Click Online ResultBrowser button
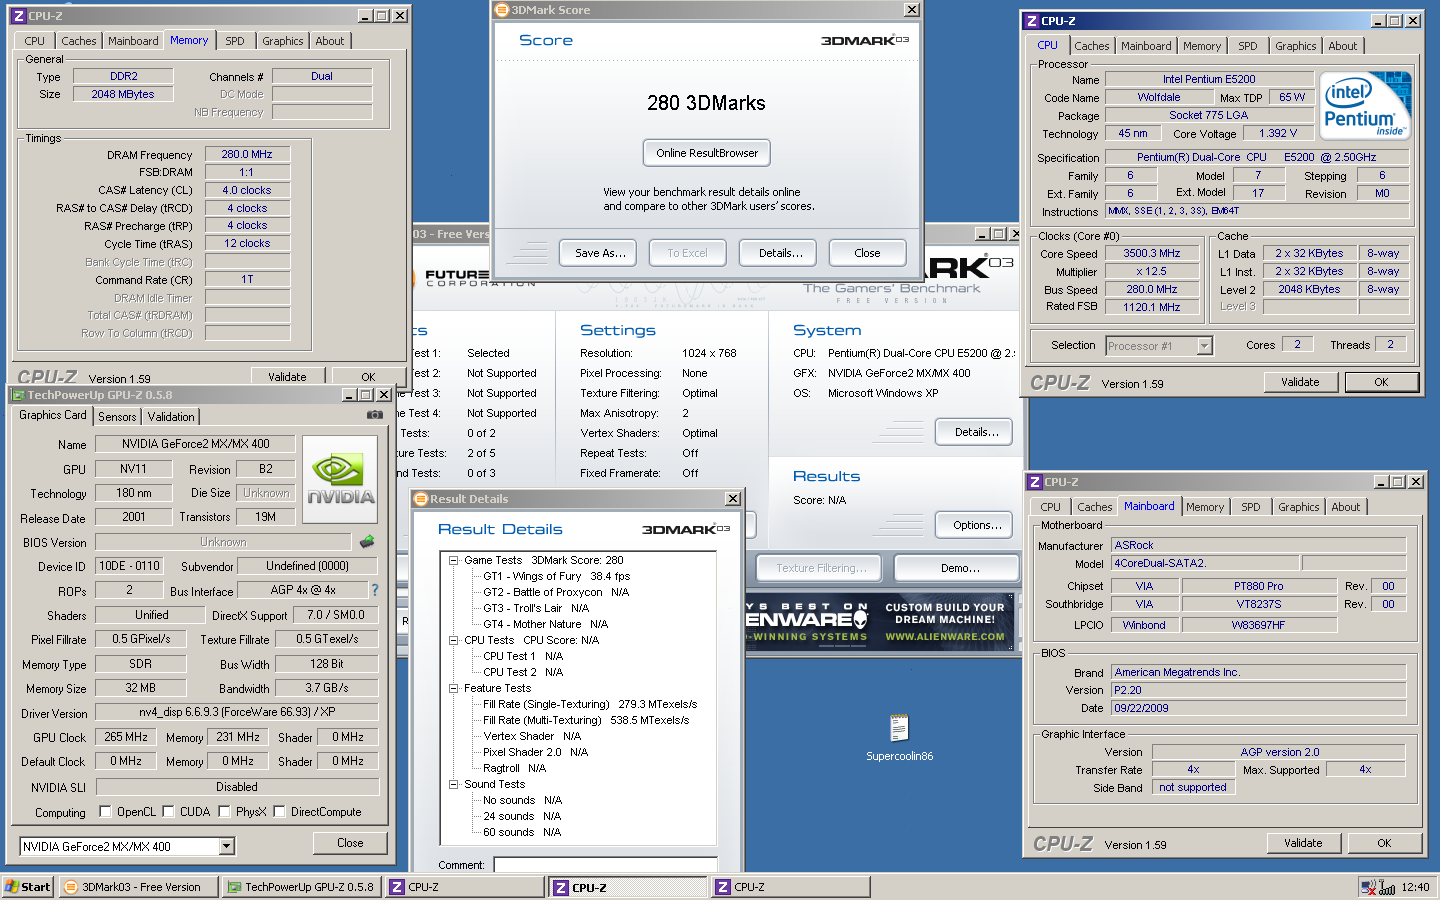 707,153
